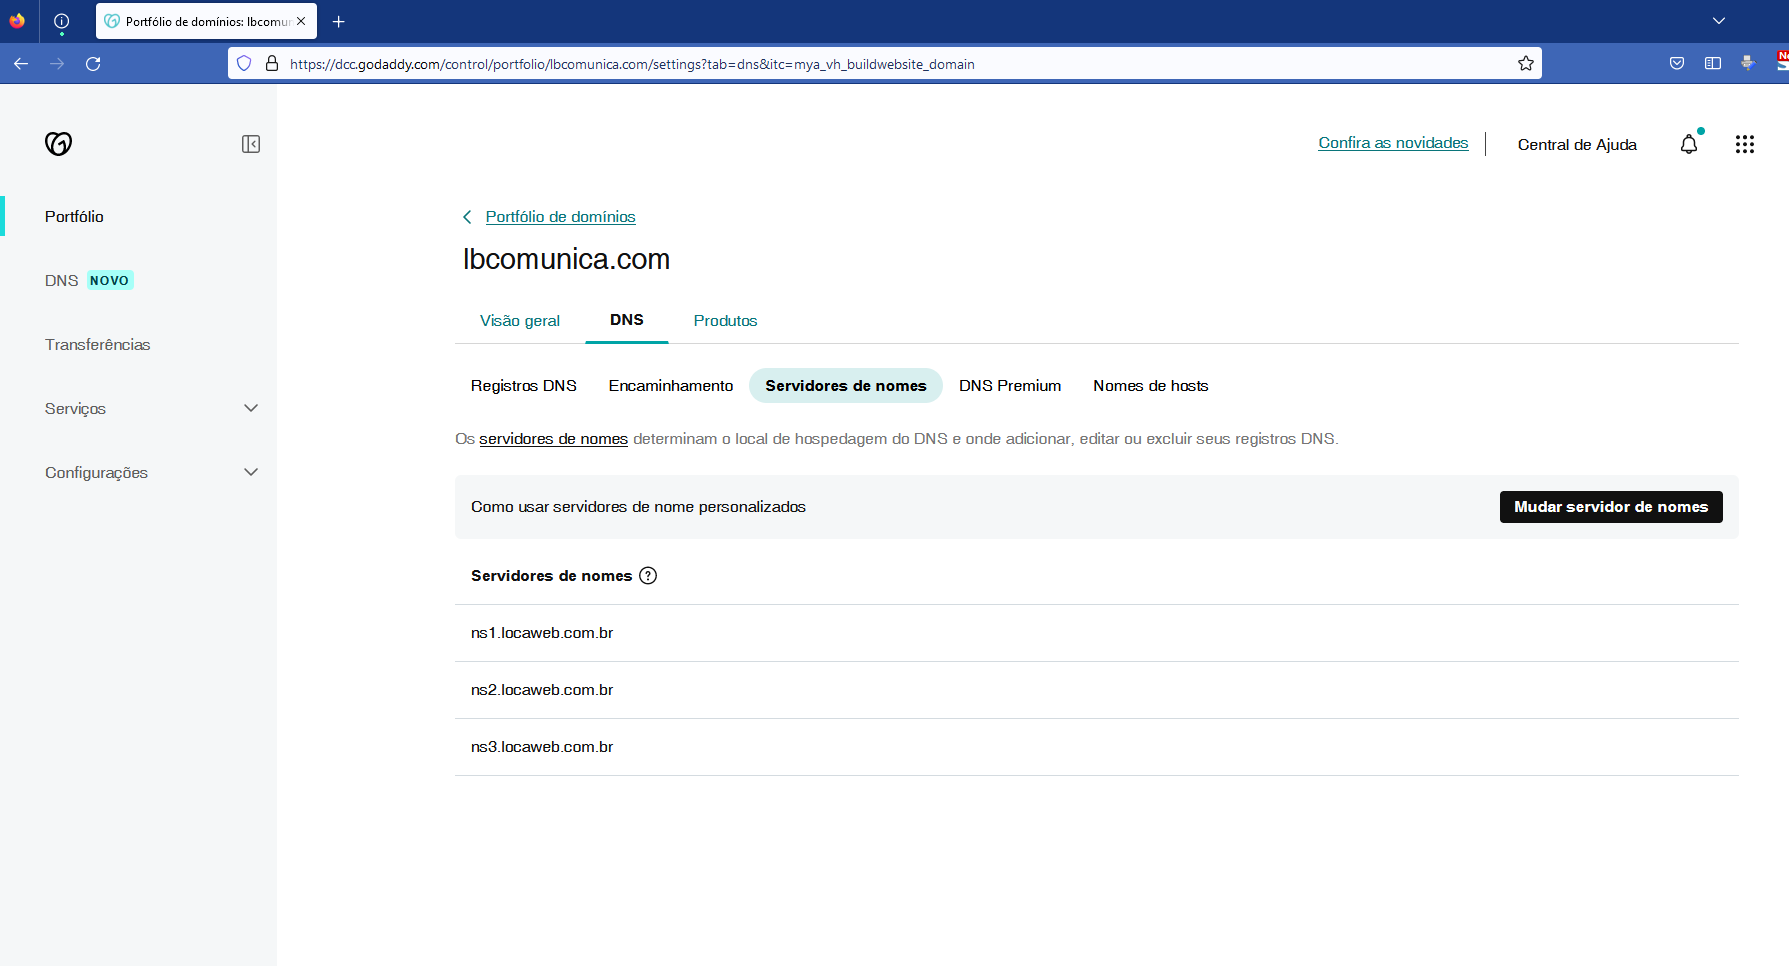This screenshot has width=1789, height=966.
Task: Select ns1.locaweb.com.br row
Action: click(1097, 633)
